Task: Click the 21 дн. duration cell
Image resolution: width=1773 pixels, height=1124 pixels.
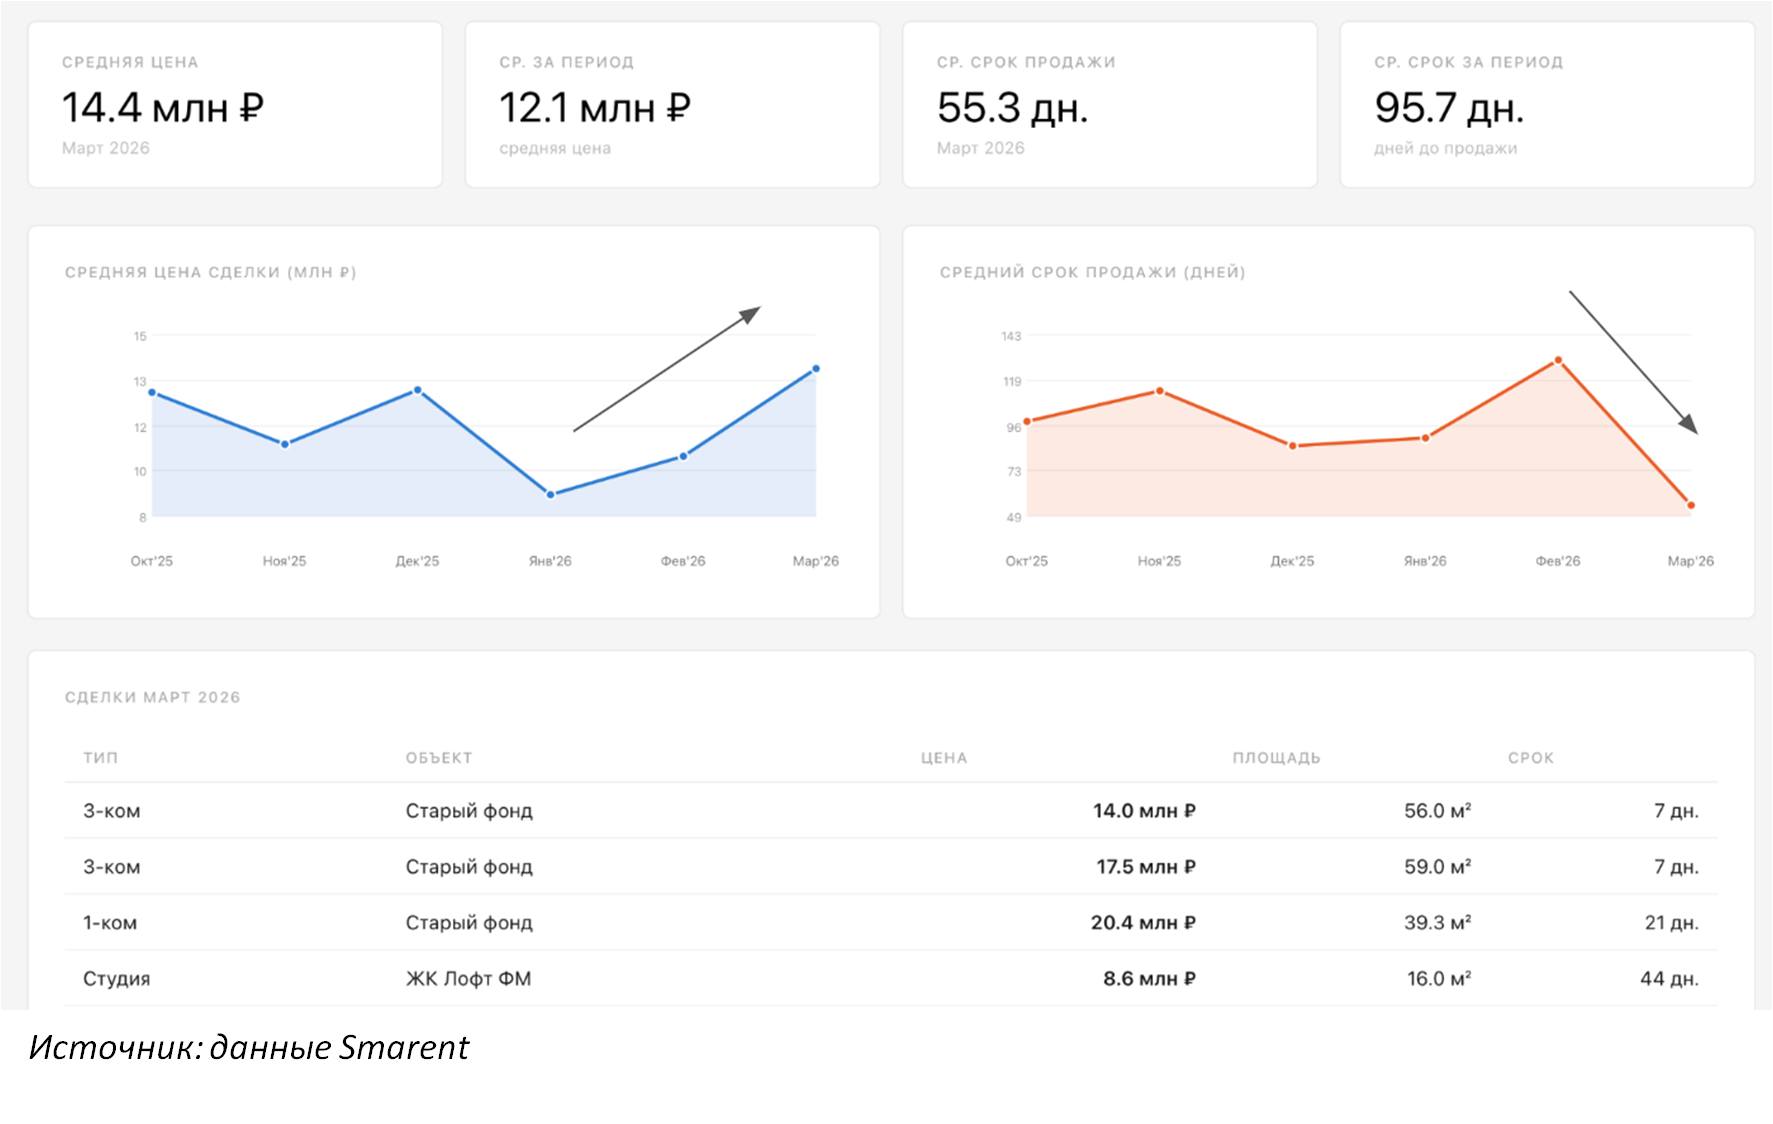Action: (x=1672, y=923)
